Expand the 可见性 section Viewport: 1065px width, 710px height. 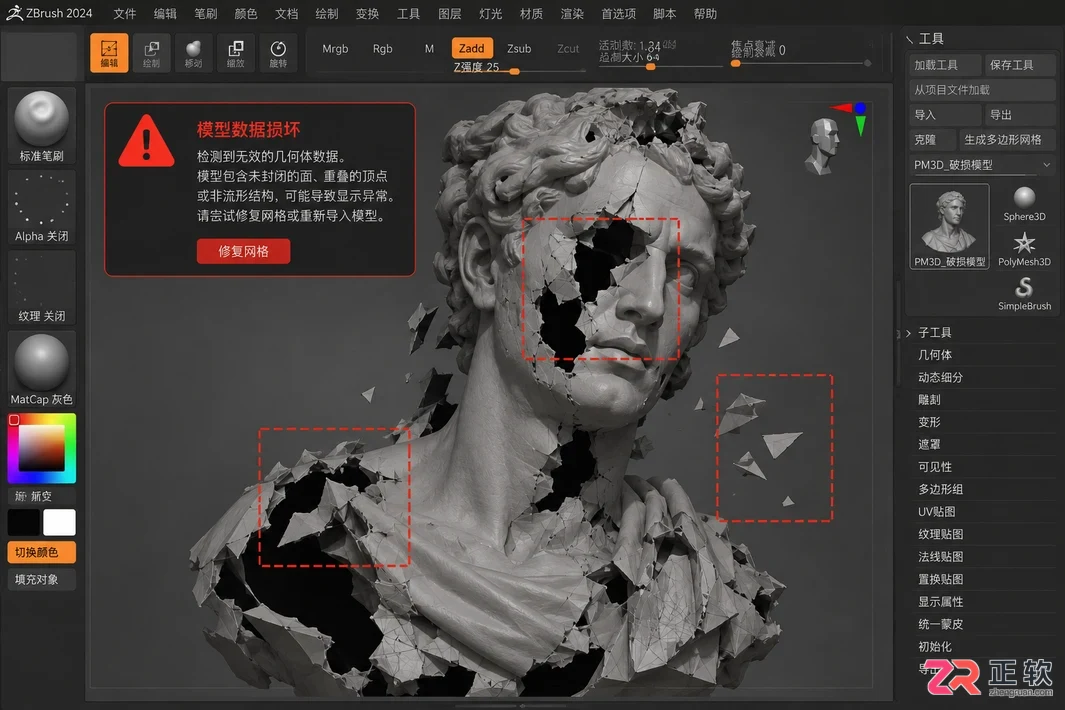click(935, 467)
